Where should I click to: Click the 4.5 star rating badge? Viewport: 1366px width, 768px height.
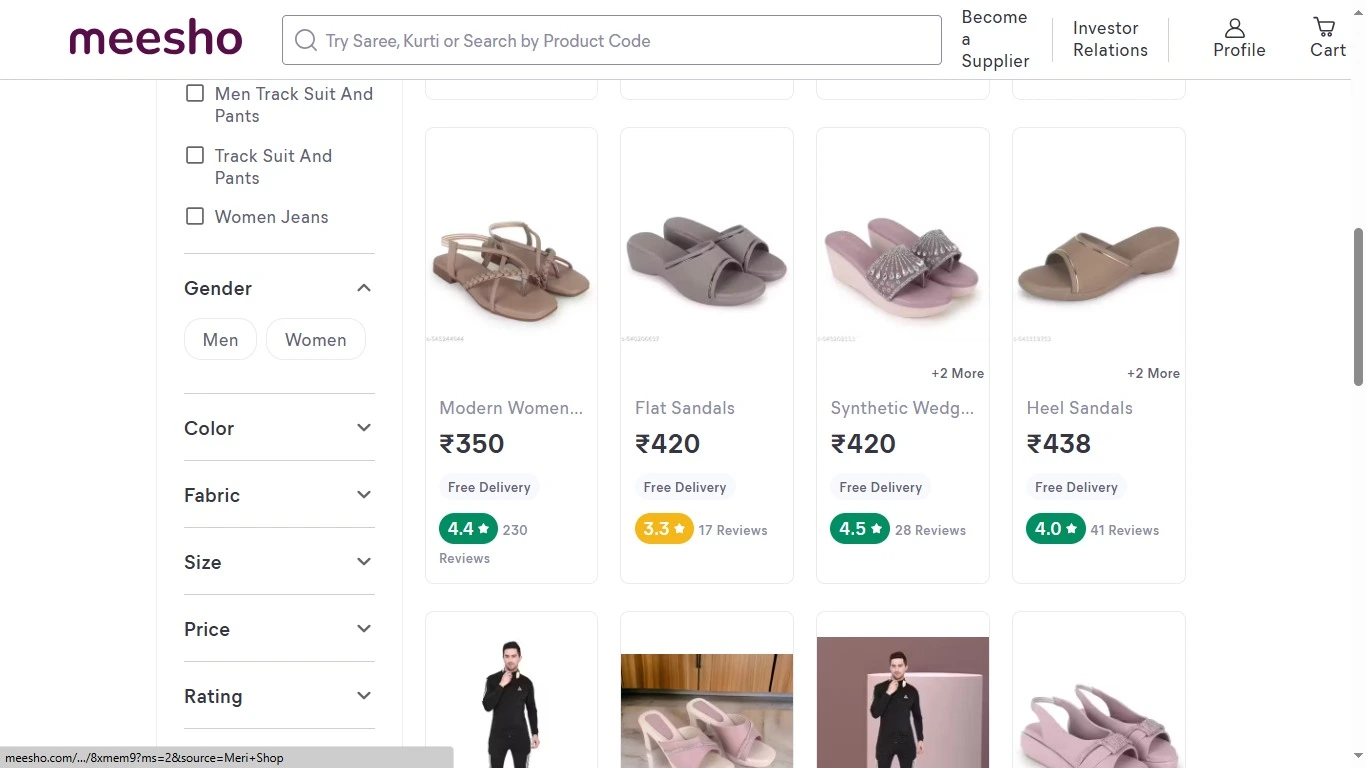pos(859,529)
